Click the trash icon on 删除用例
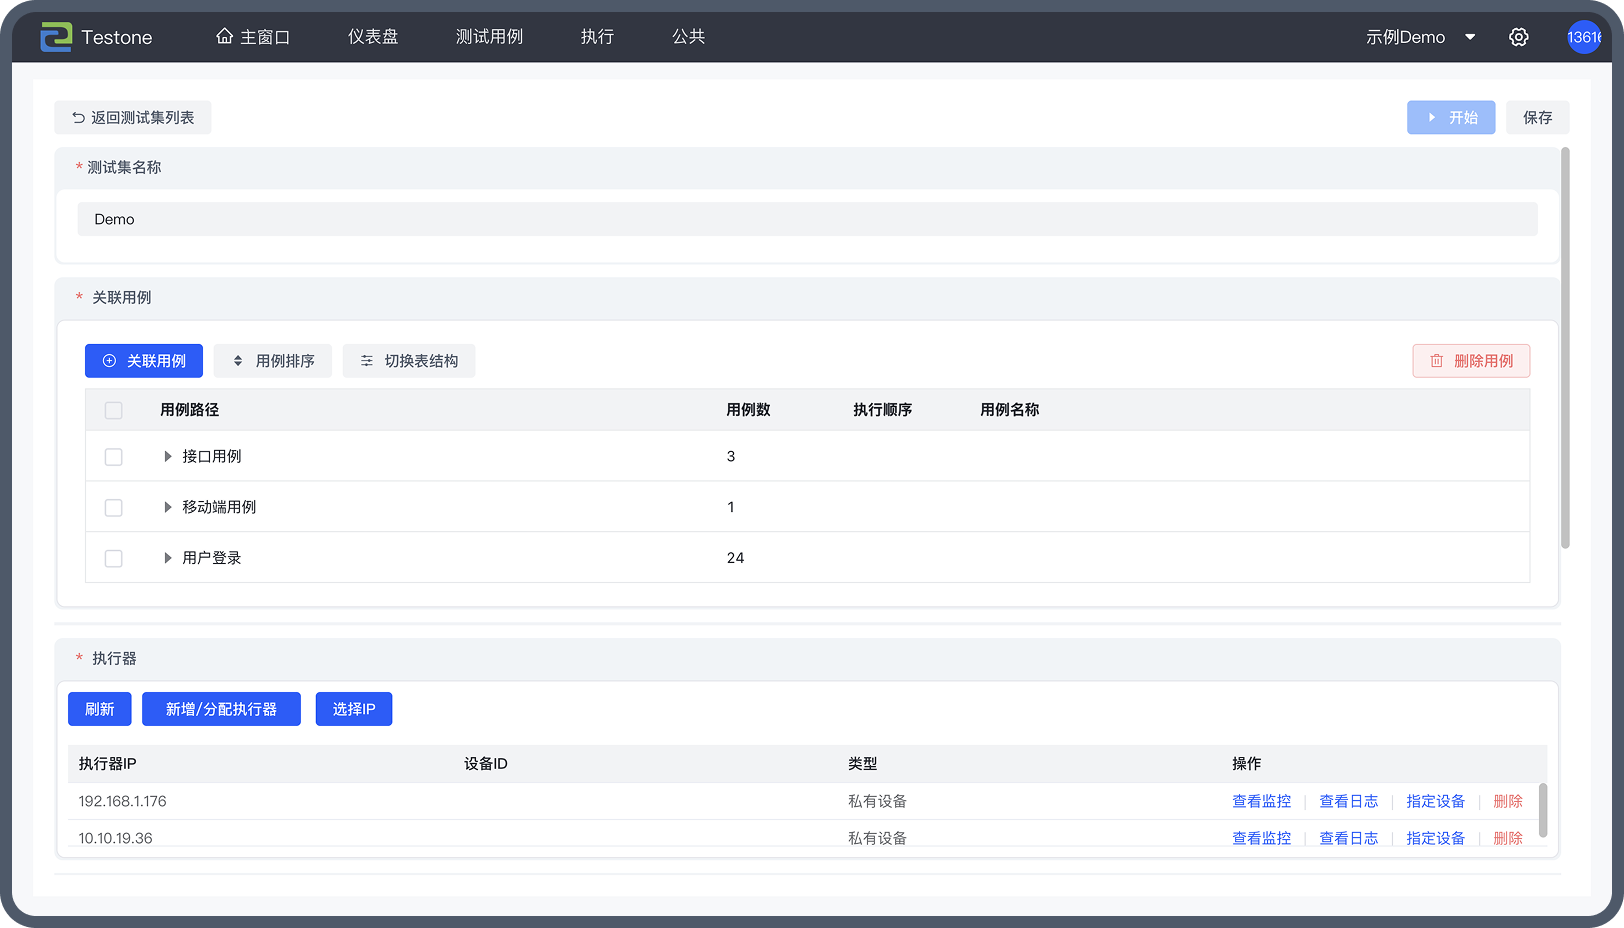 coord(1436,361)
